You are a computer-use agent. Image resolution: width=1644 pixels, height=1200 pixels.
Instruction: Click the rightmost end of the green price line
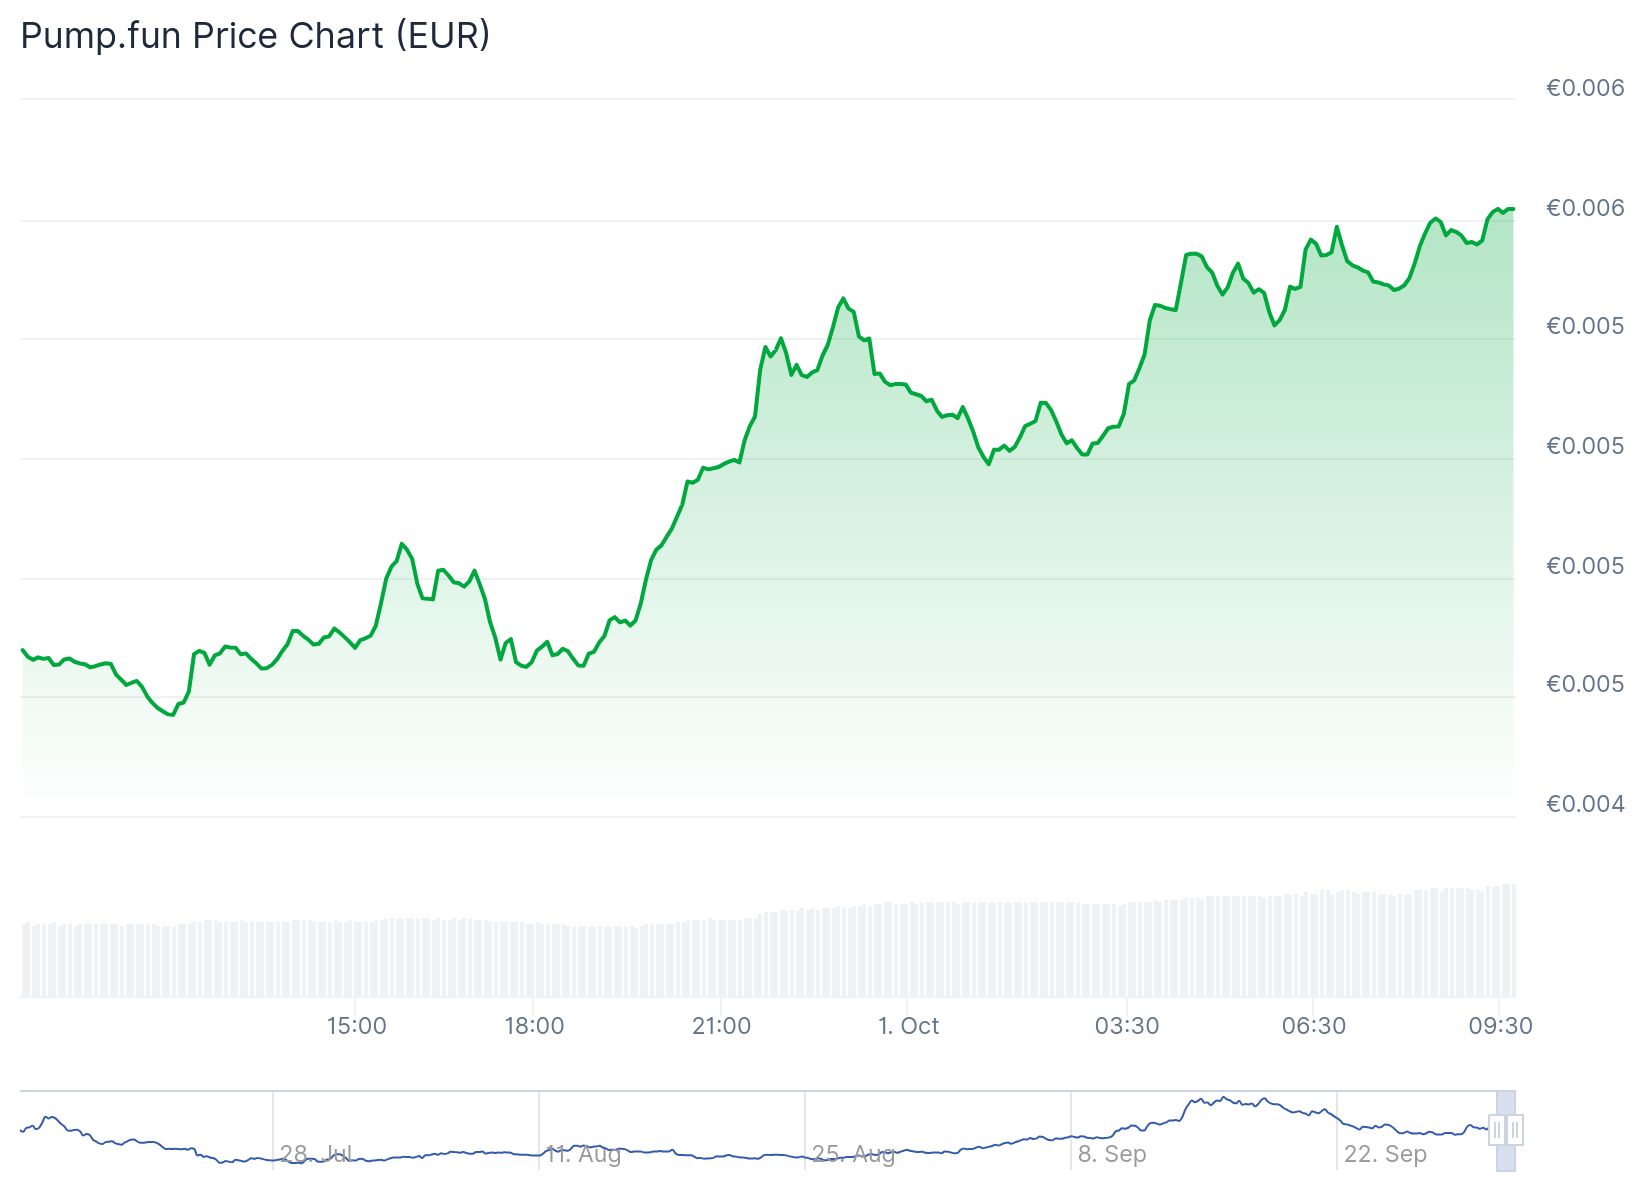pyautogui.click(x=1513, y=209)
